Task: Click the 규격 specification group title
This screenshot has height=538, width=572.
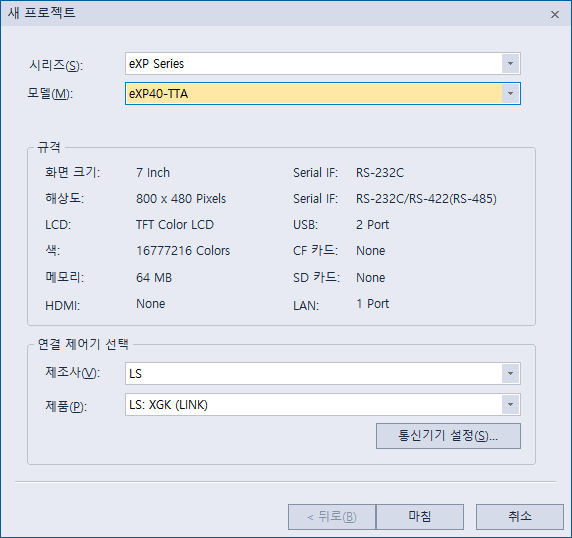Action: pos(49,147)
